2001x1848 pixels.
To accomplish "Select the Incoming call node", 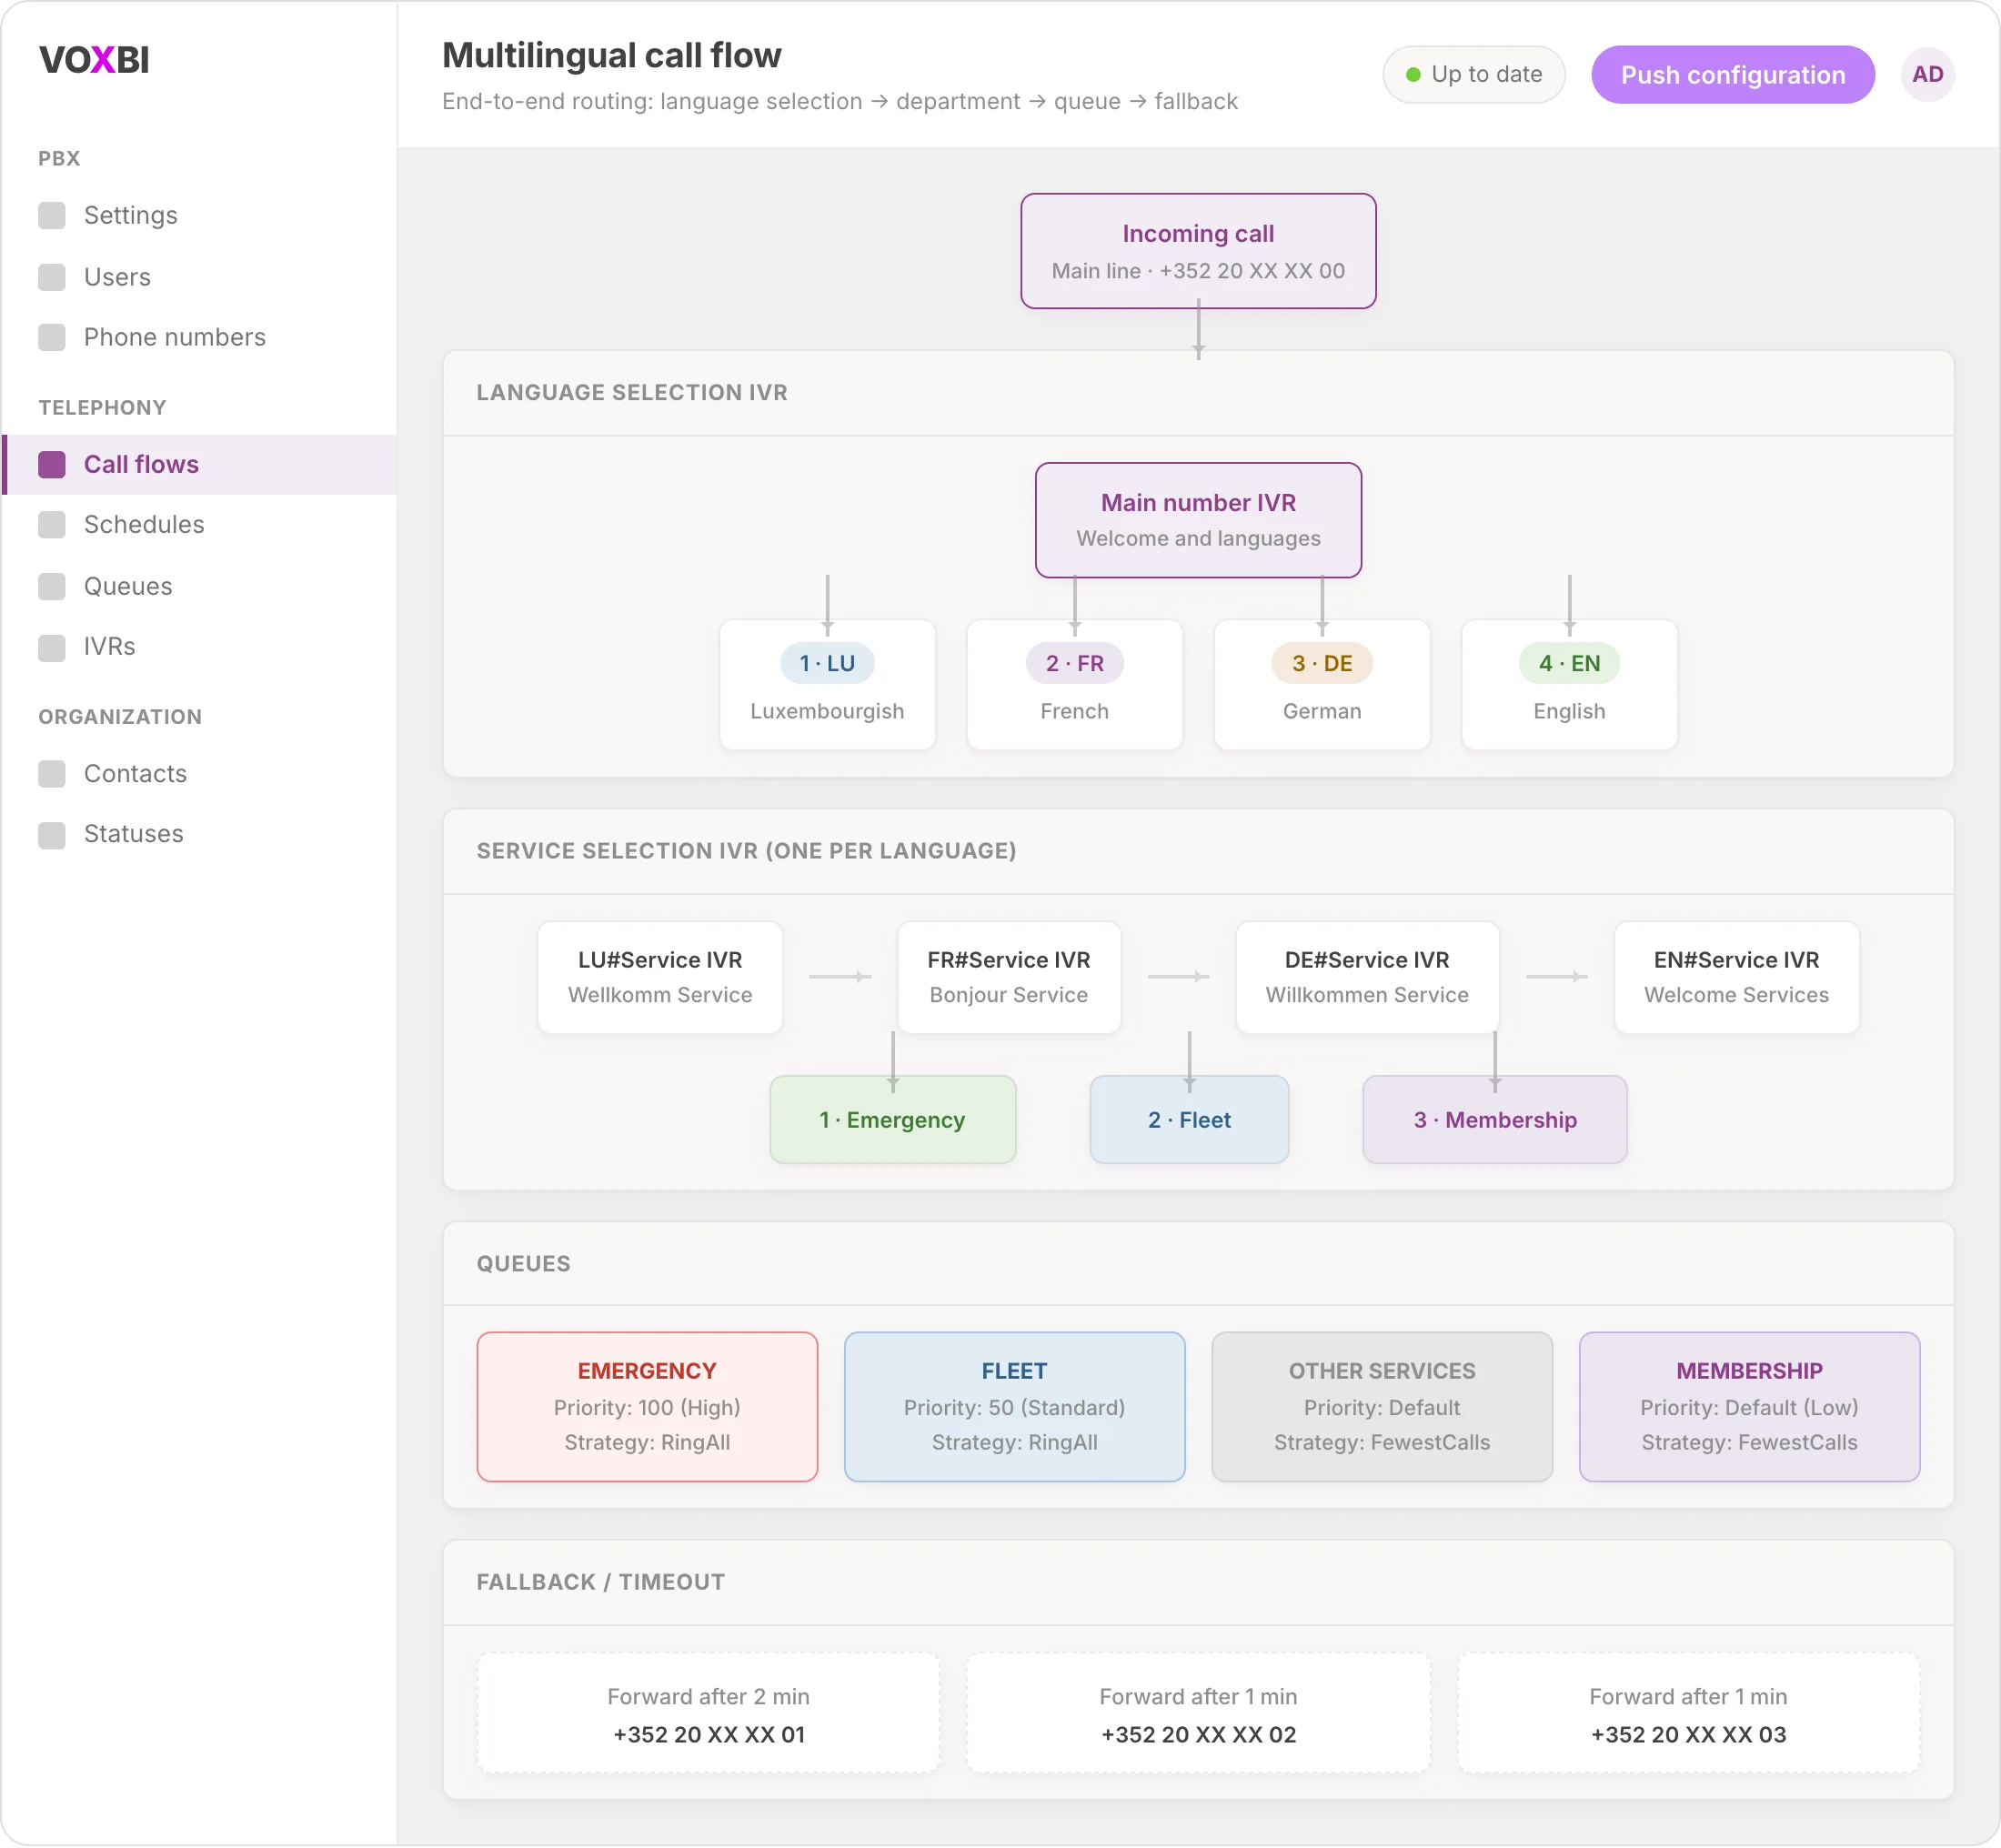I will tap(1198, 251).
